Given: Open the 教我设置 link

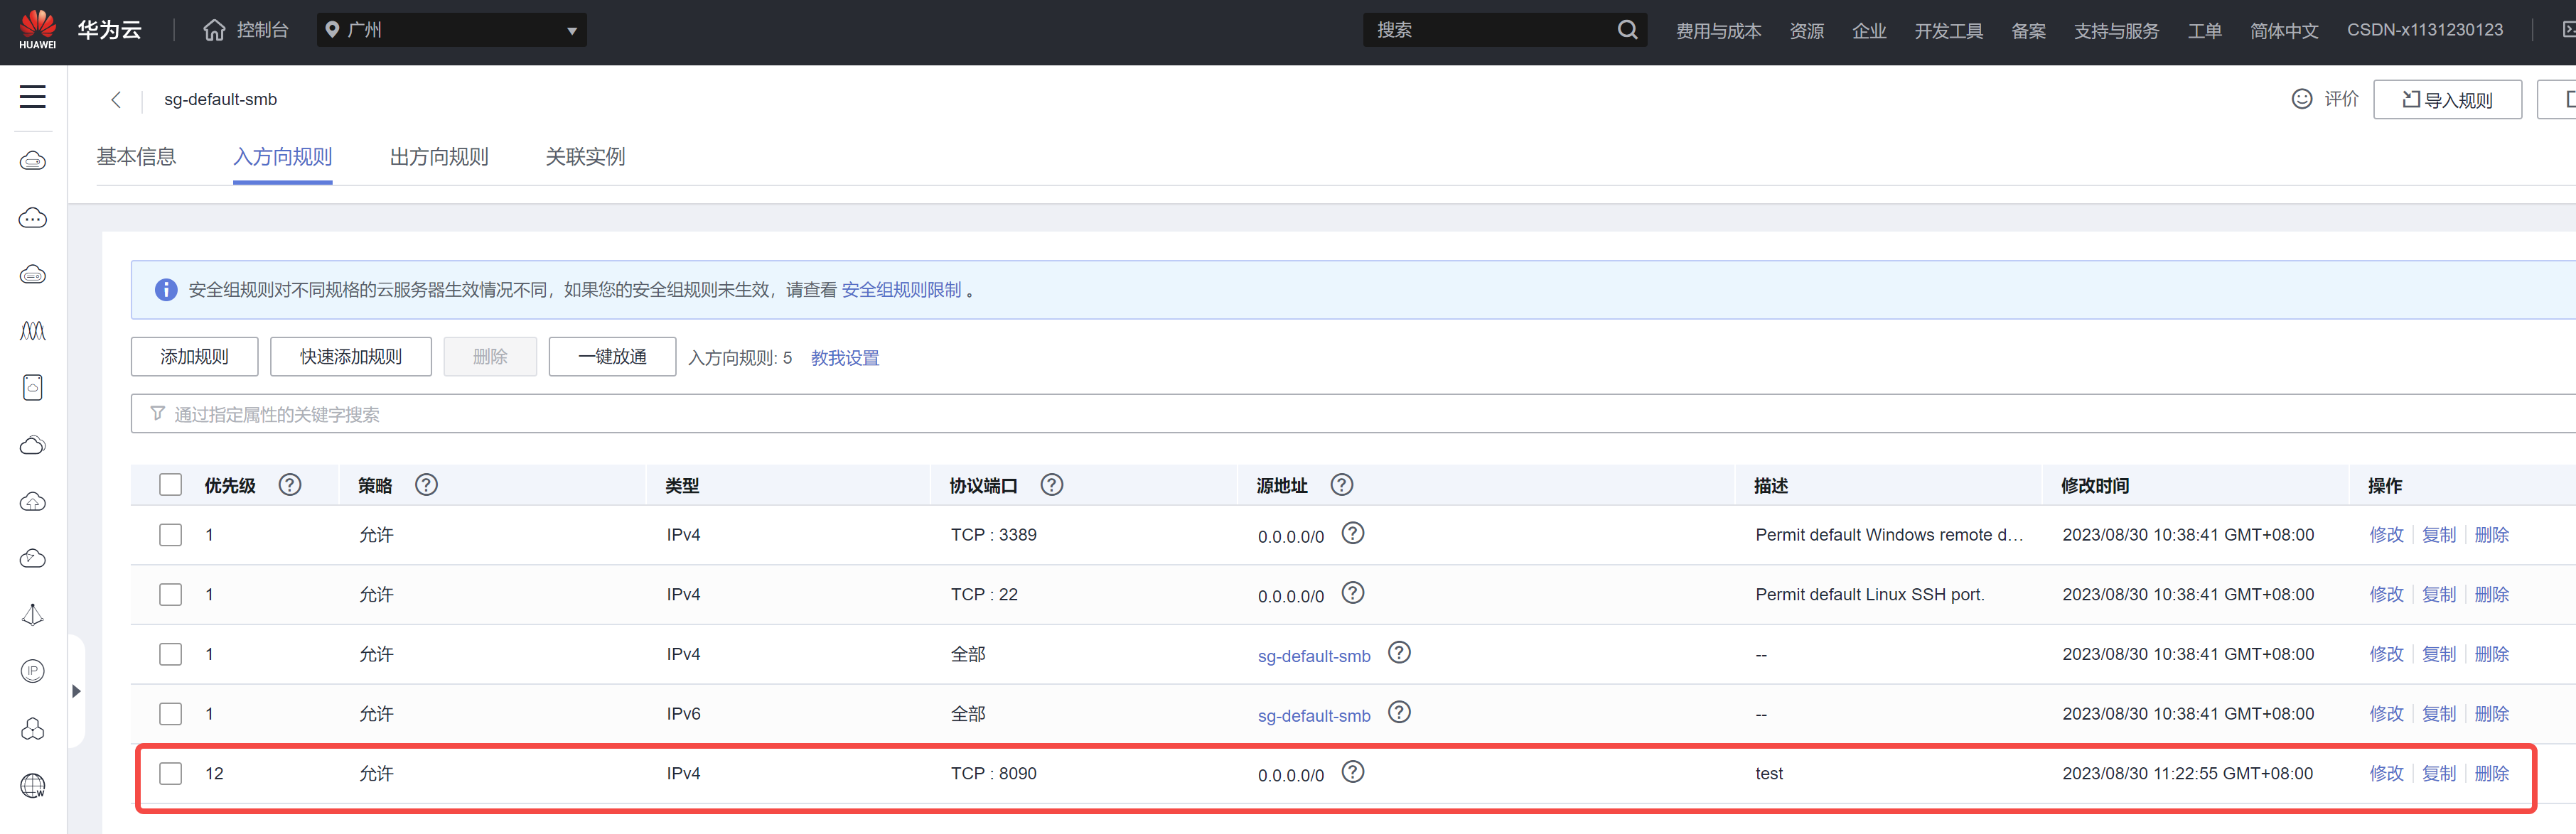Looking at the screenshot, I should pos(845,358).
